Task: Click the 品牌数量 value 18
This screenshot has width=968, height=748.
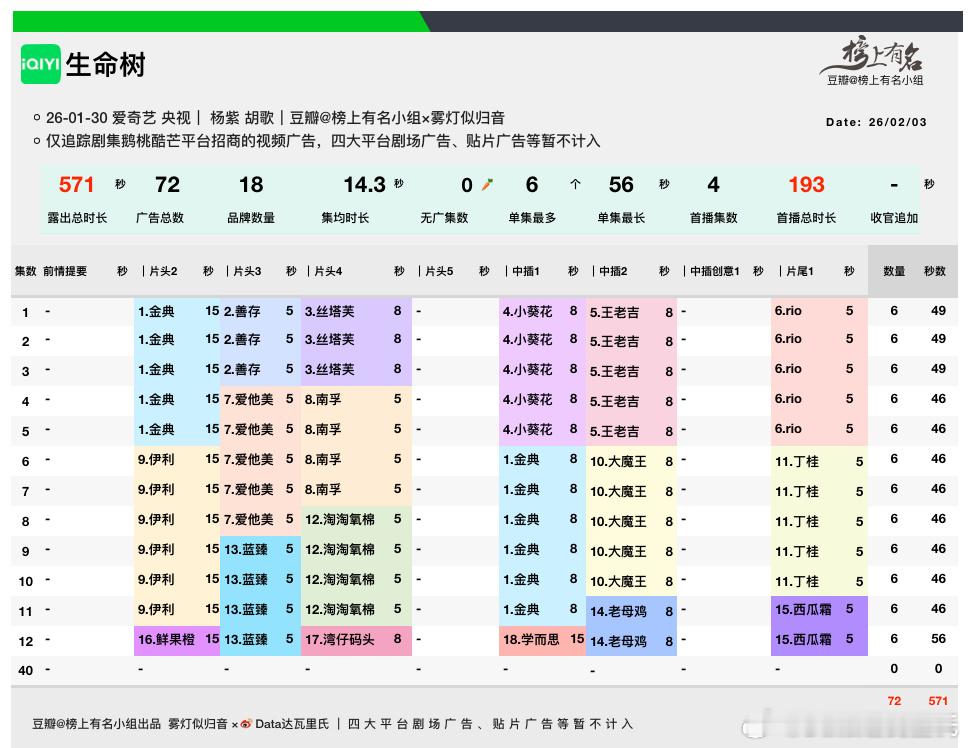Action: tap(251, 185)
